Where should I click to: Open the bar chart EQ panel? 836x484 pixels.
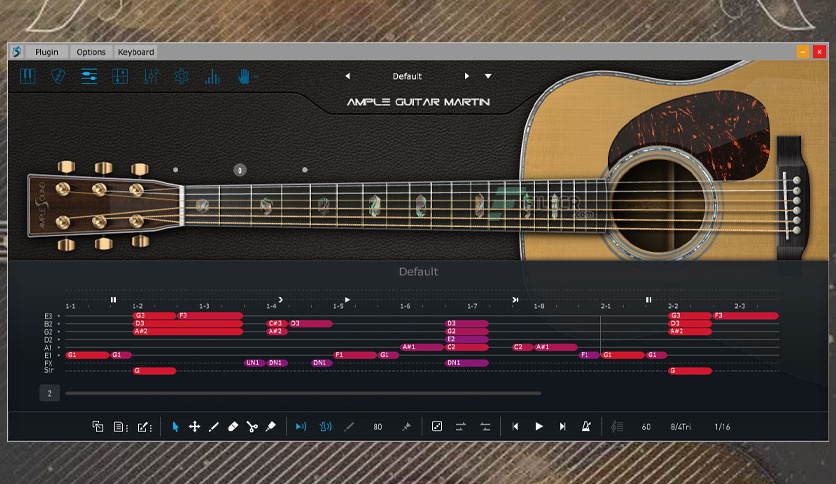coord(212,76)
